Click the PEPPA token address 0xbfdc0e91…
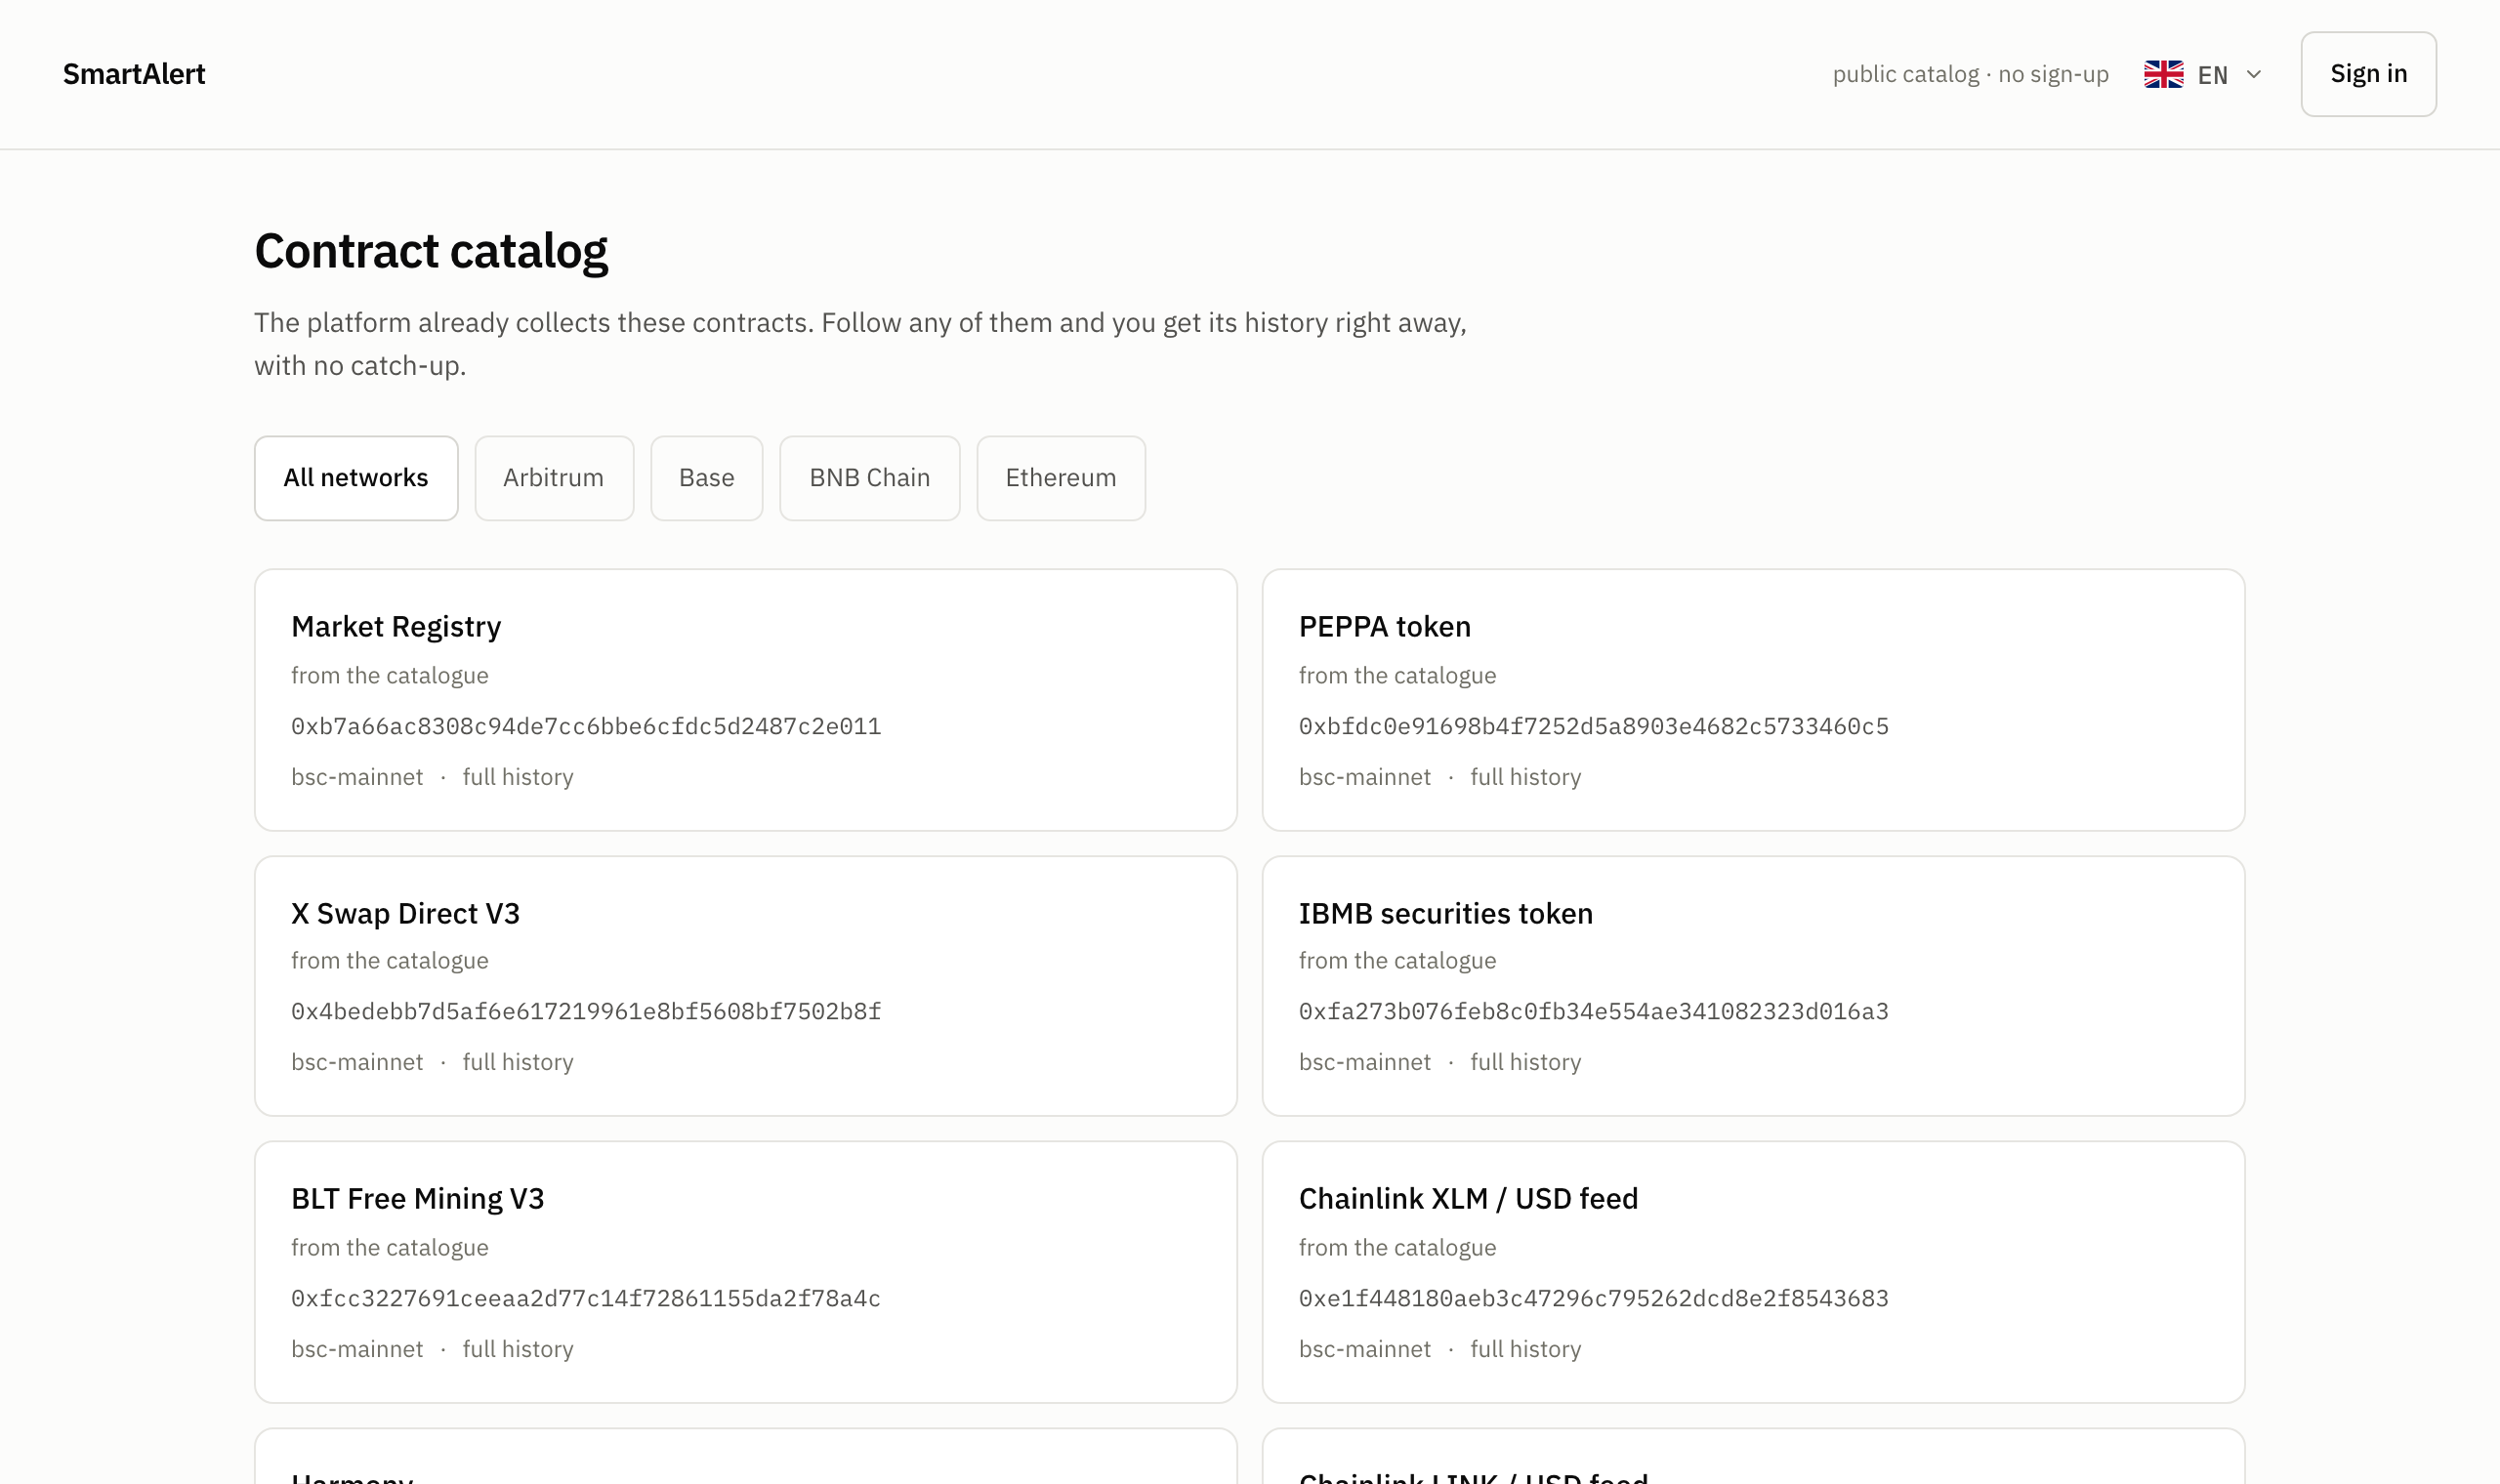 click(x=1593, y=726)
